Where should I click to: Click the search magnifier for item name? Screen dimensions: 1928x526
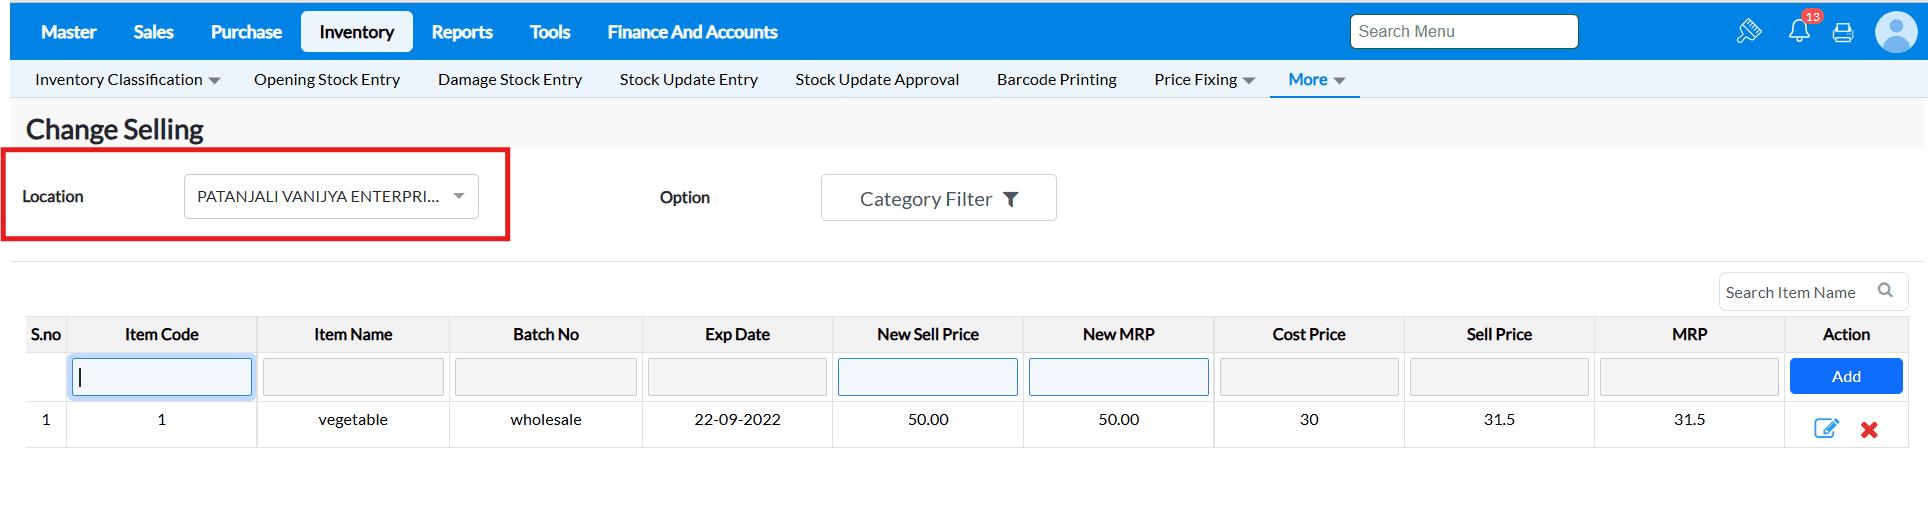tap(1885, 291)
